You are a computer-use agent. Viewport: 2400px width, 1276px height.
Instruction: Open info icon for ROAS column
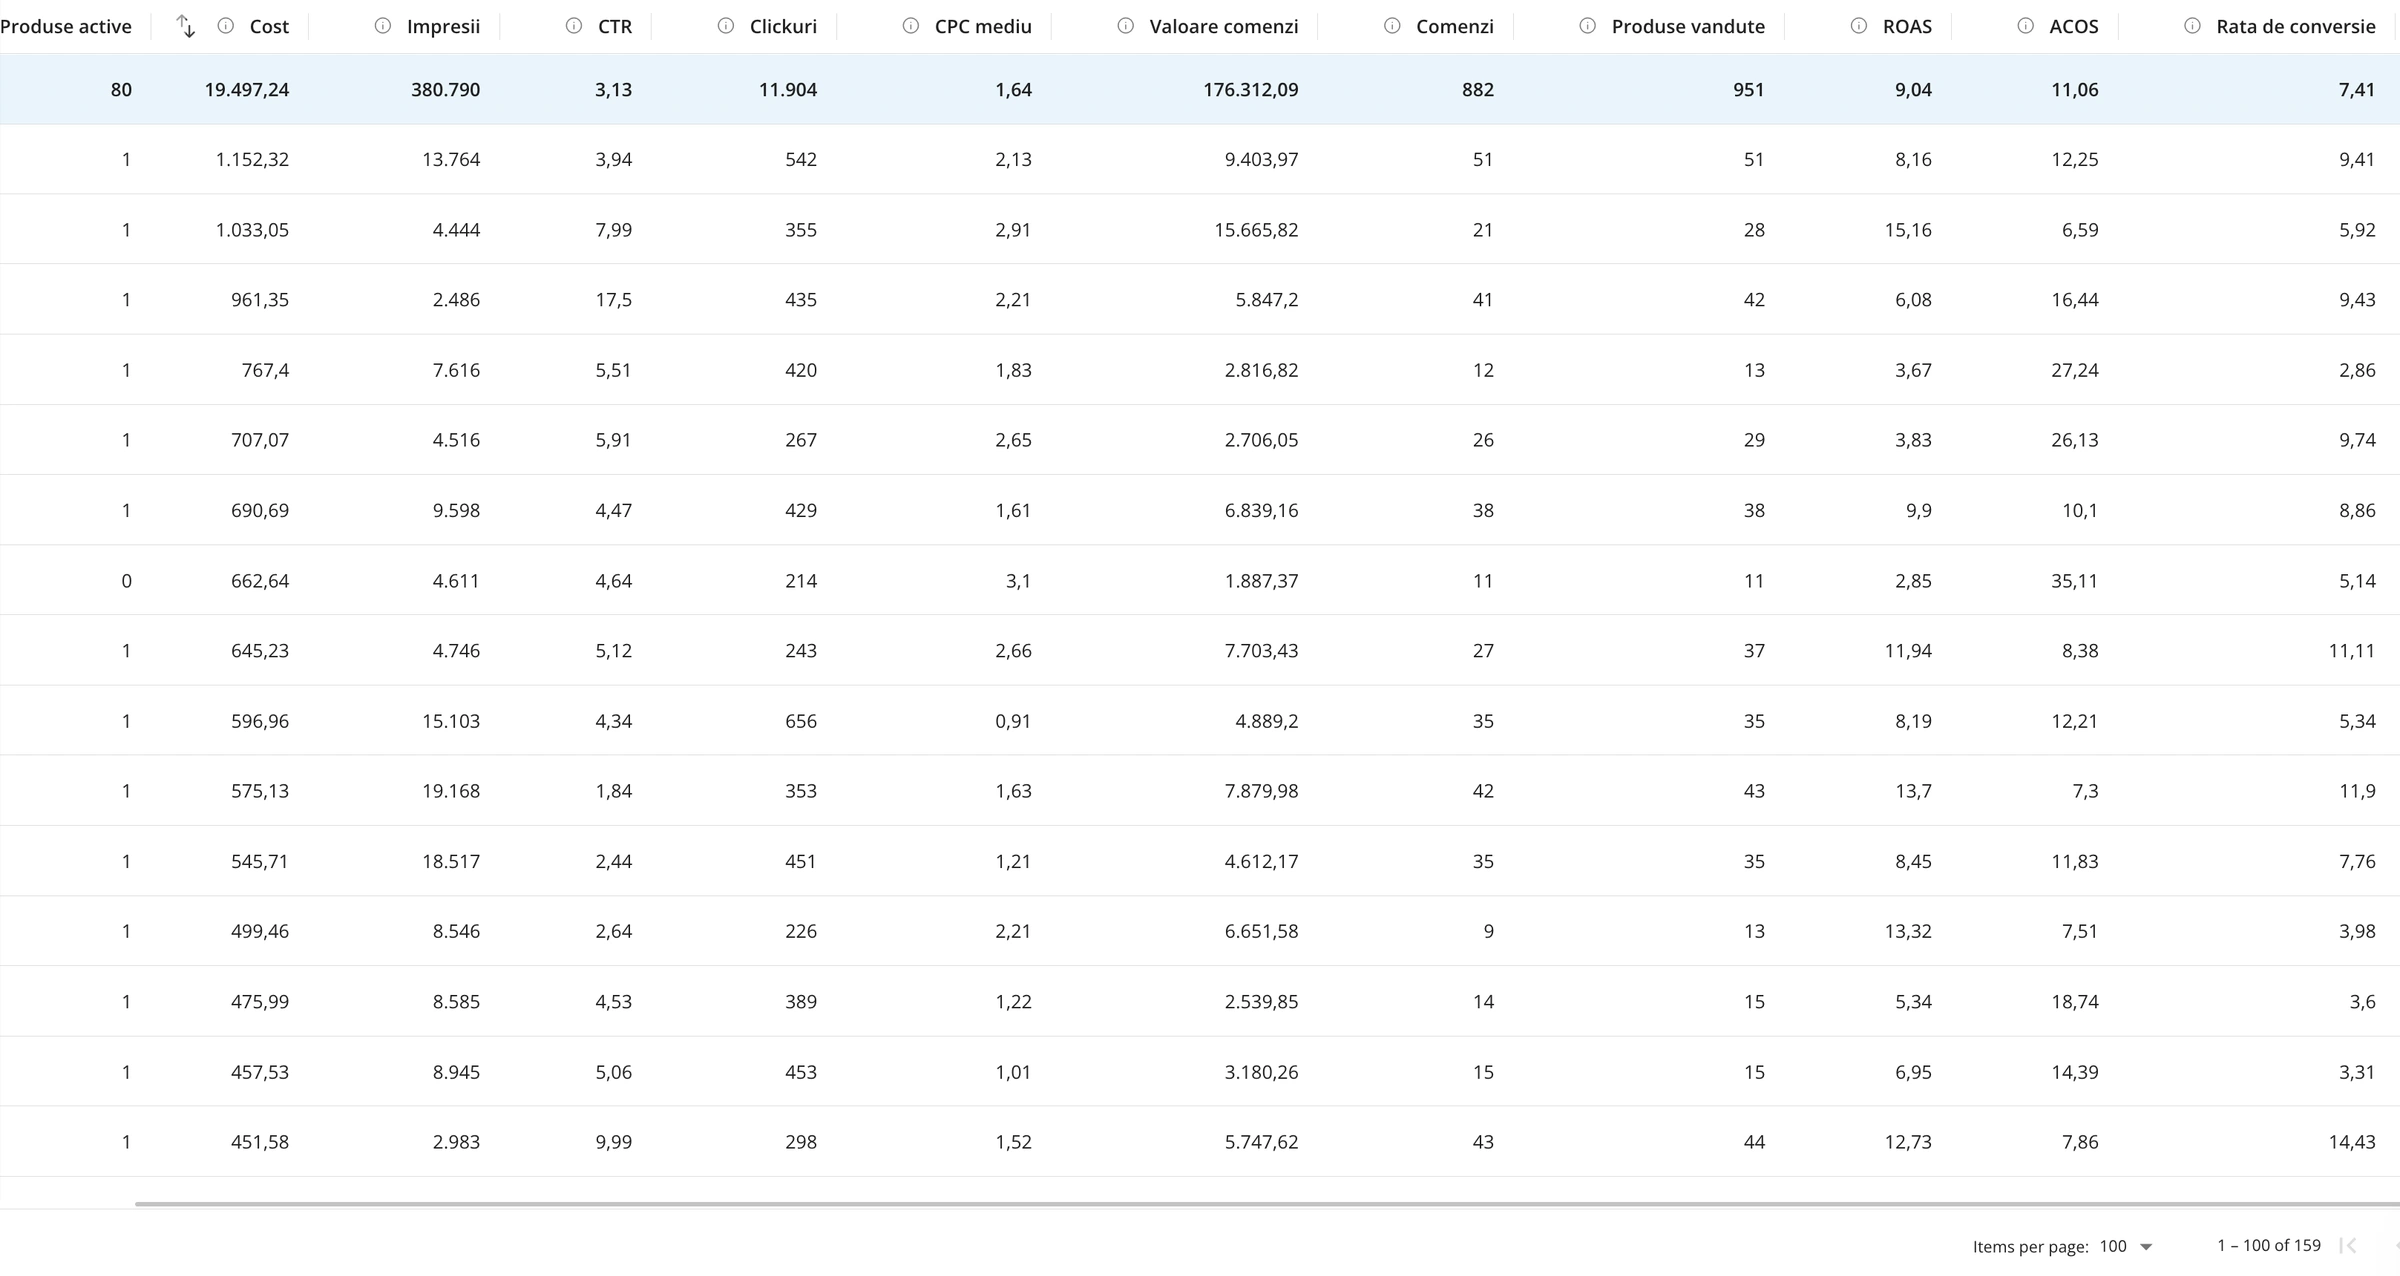point(1859,26)
